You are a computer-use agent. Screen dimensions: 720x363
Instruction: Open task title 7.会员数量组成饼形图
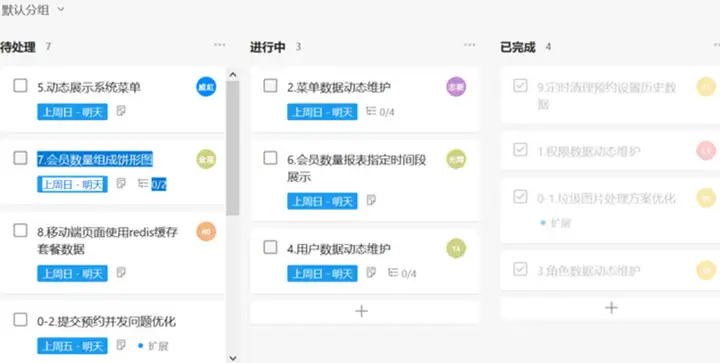[95, 159]
